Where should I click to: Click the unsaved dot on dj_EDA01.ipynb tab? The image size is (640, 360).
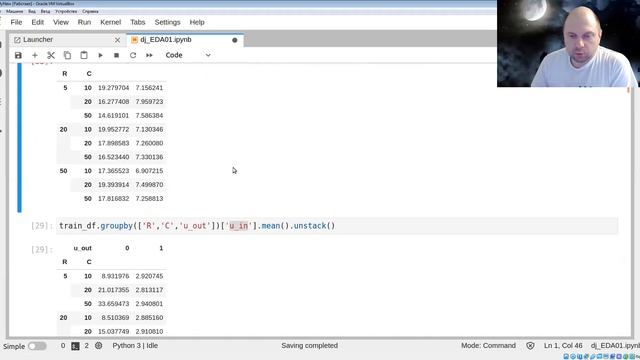[235, 40]
